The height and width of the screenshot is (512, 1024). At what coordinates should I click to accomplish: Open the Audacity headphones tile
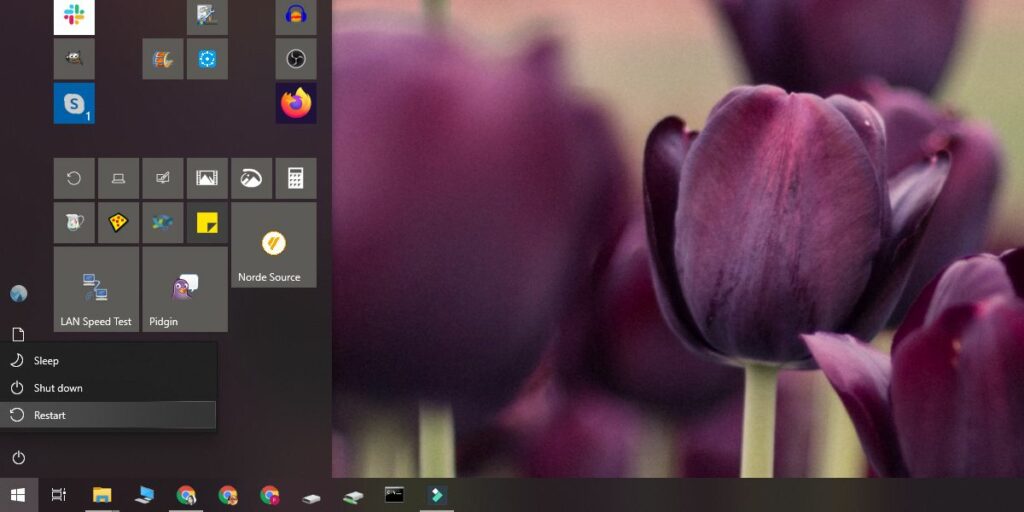tap(296, 16)
